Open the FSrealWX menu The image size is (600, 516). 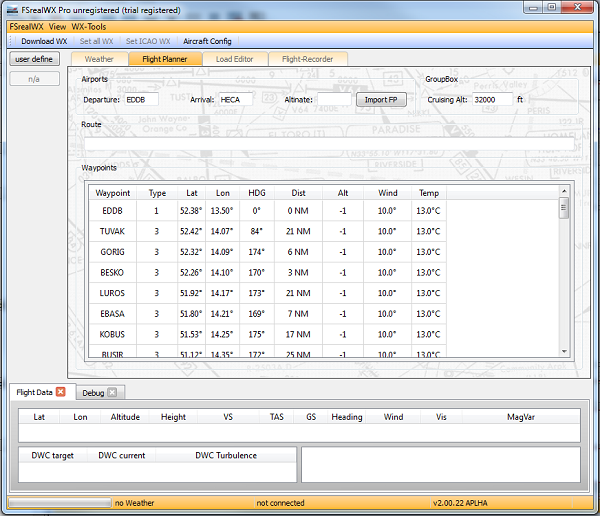(25, 27)
